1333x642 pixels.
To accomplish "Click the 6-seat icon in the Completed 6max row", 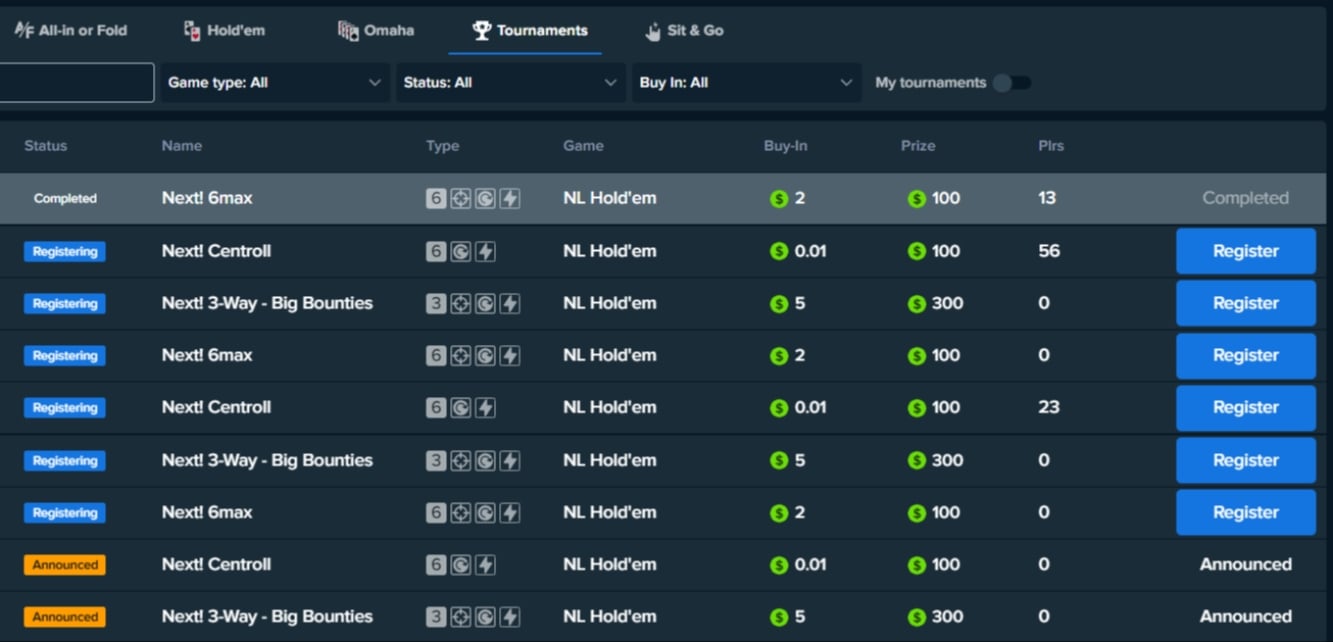I will pos(435,198).
